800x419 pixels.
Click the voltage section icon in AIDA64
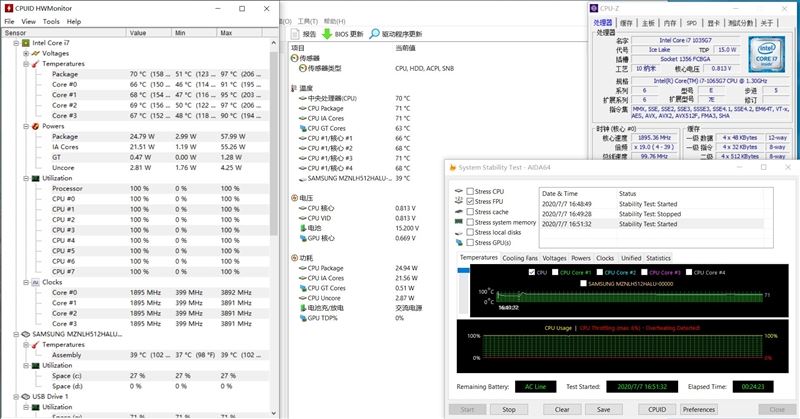294,198
